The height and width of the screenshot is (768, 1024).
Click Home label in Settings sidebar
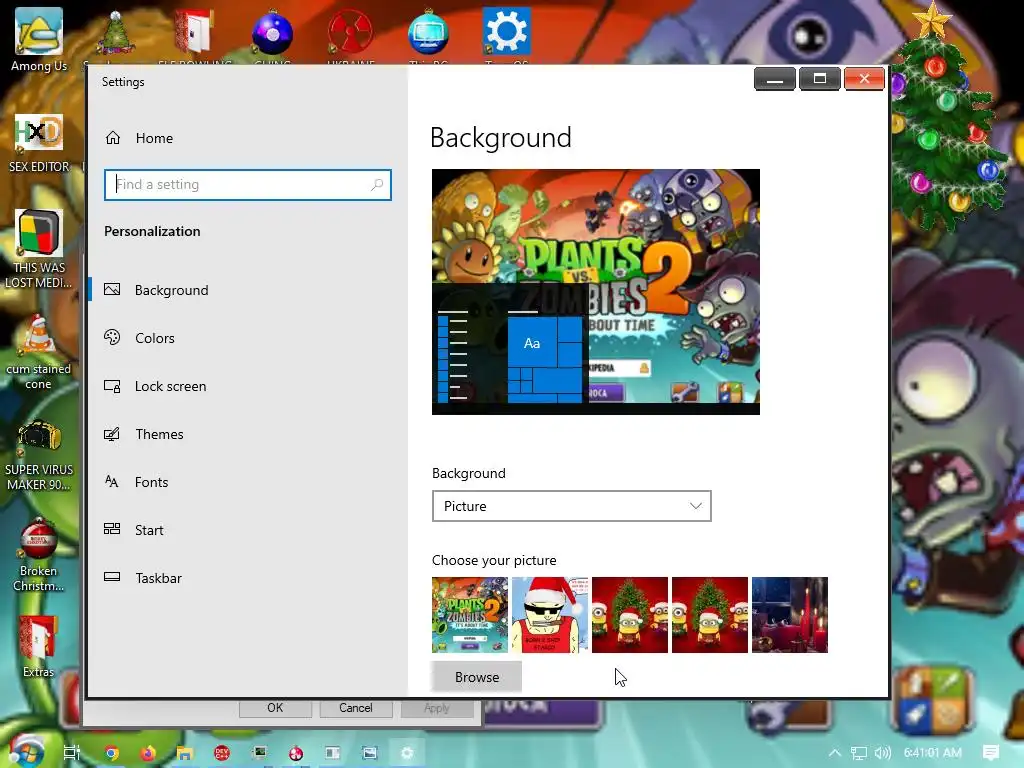(x=154, y=138)
